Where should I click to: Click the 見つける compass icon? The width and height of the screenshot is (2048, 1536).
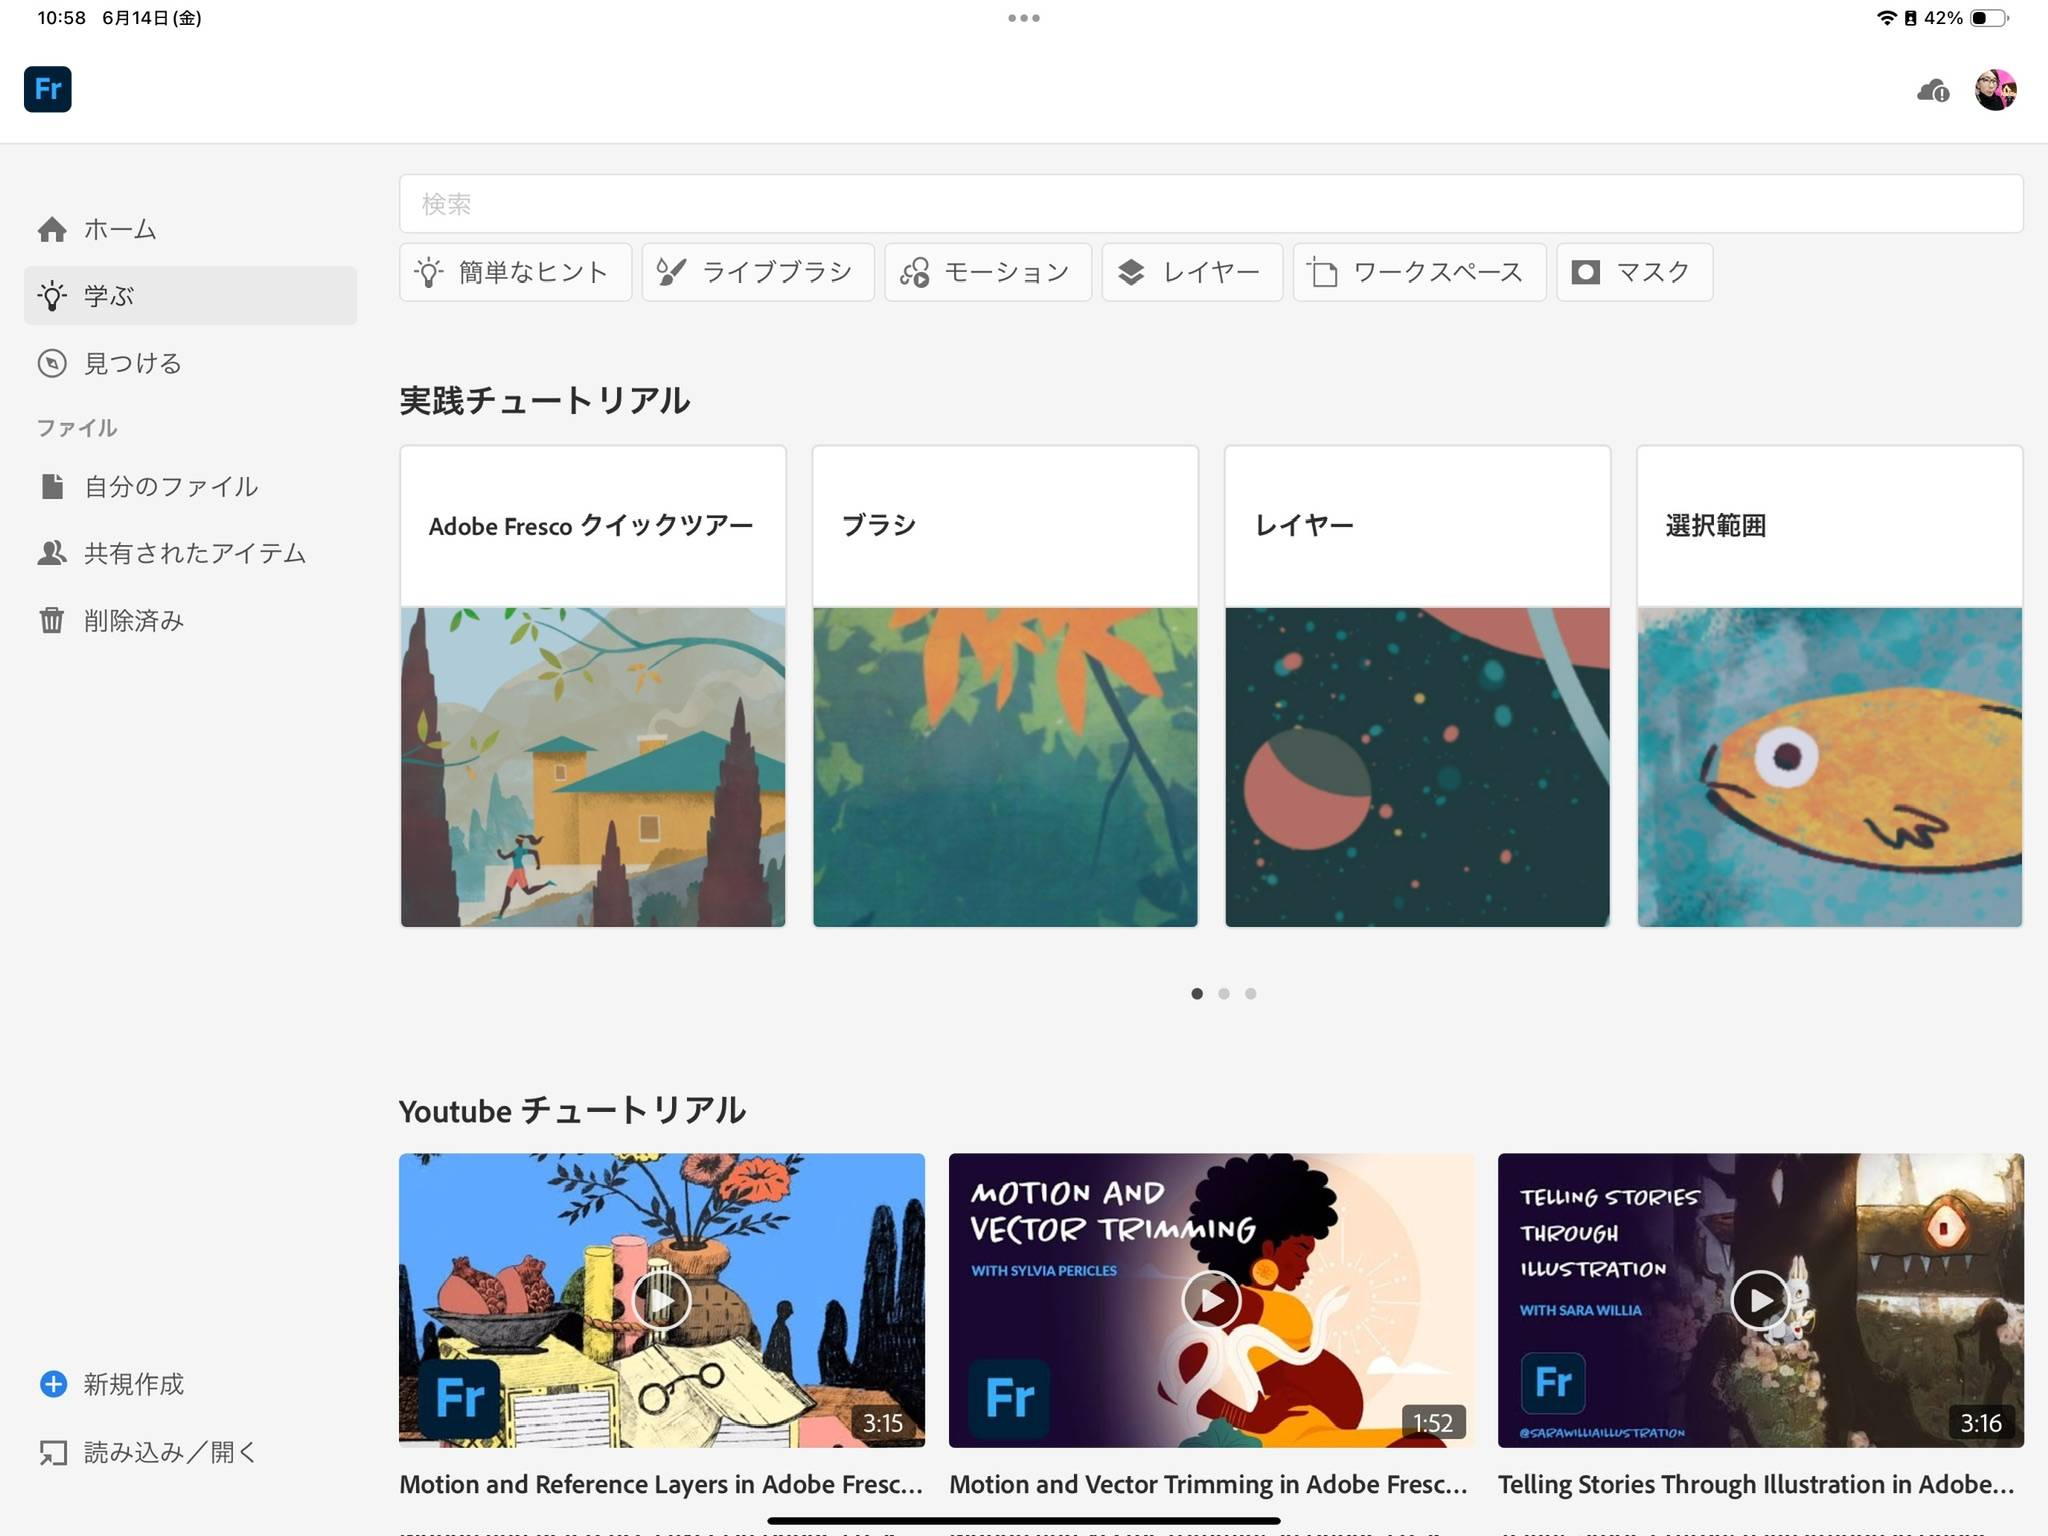(x=52, y=363)
